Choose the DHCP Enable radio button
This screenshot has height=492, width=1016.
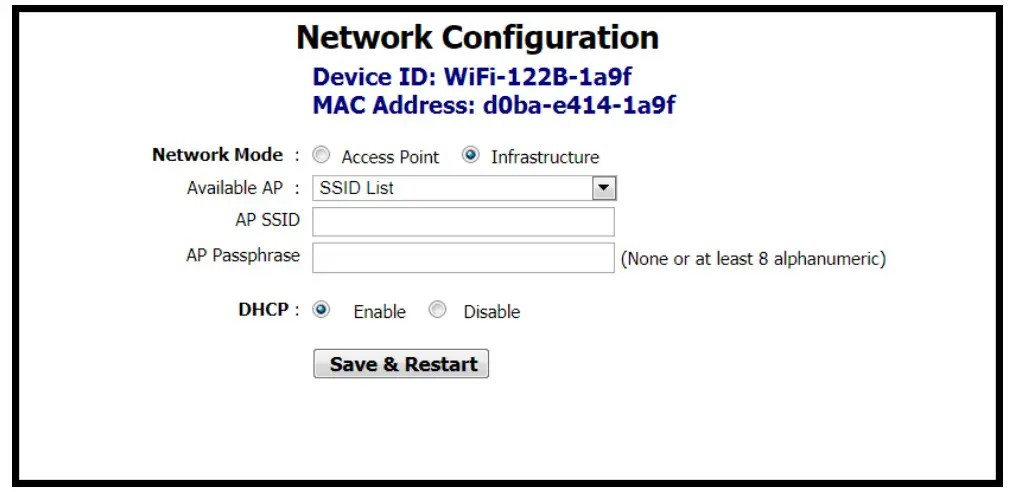click(x=321, y=310)
